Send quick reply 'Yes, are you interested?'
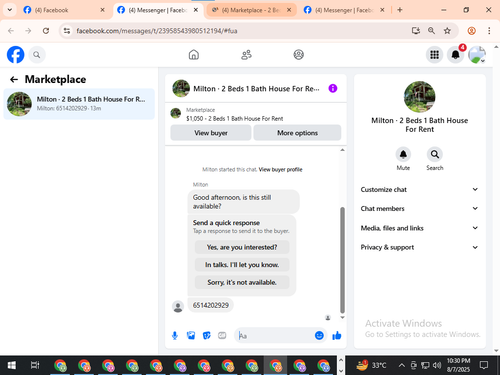This screenshot has width=500, height=375. (242, 247)
